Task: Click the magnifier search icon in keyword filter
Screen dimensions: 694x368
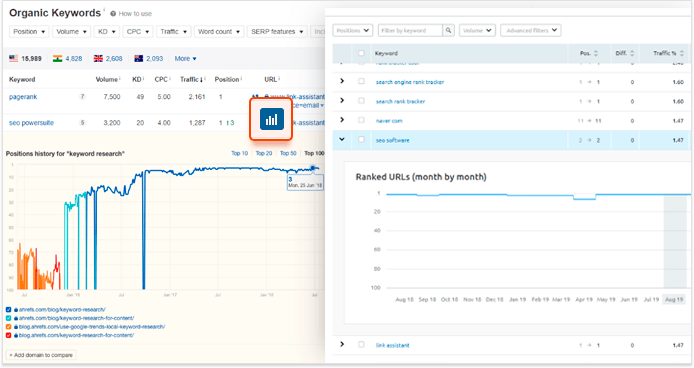Action: point(448,30)
